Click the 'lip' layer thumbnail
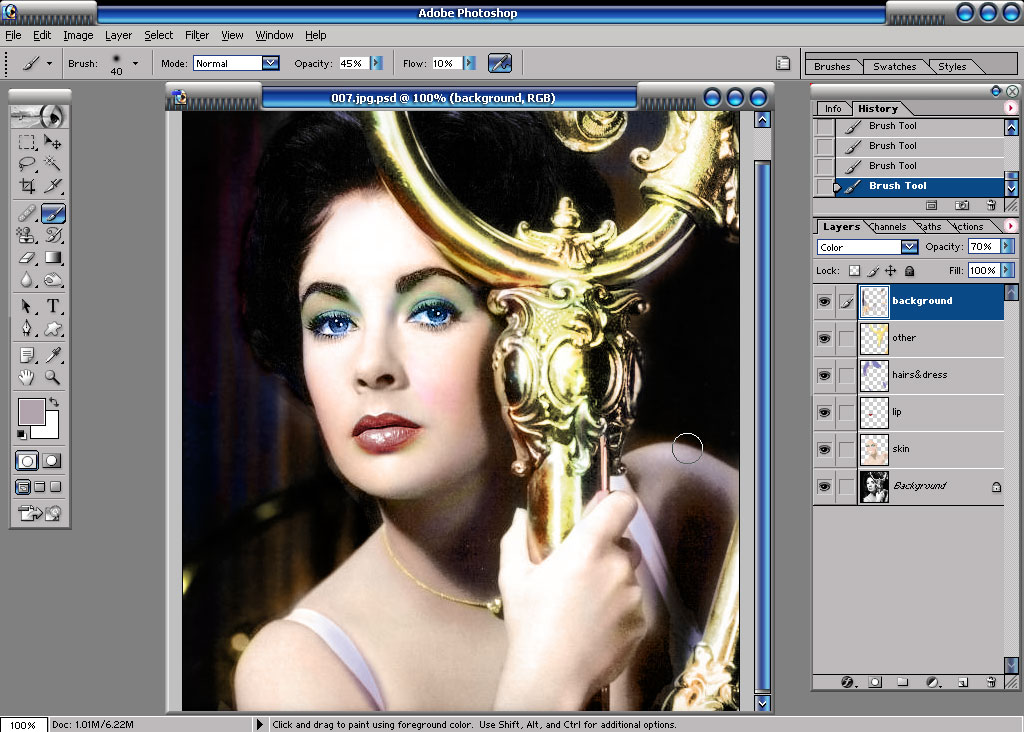1024x732 pixels. 874,413
